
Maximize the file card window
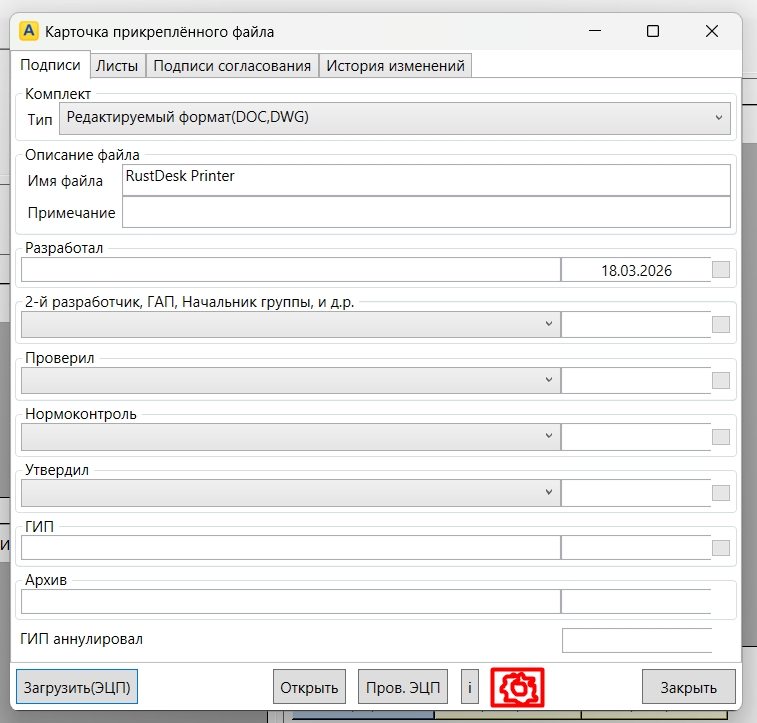tap(653, 31)
